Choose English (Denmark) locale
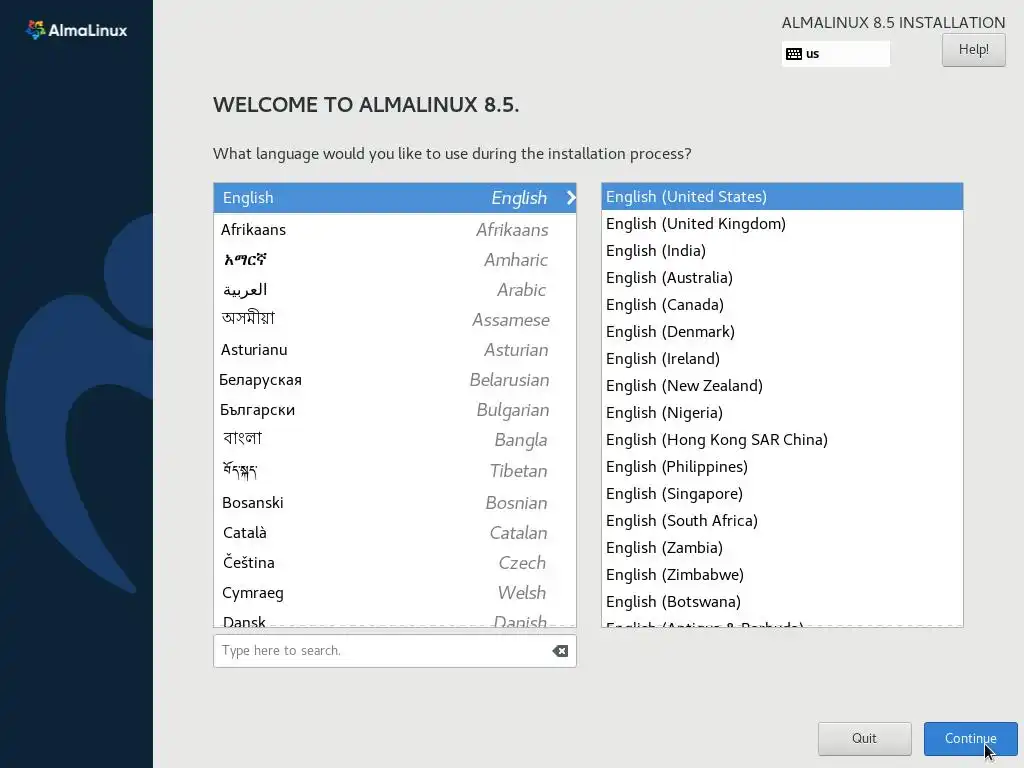 782,332
